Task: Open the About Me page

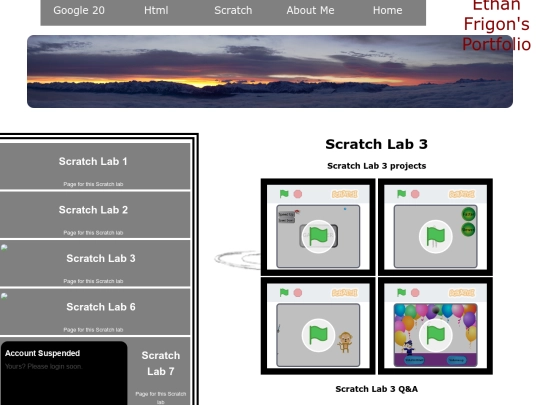Action: click(x=310, y=10)
